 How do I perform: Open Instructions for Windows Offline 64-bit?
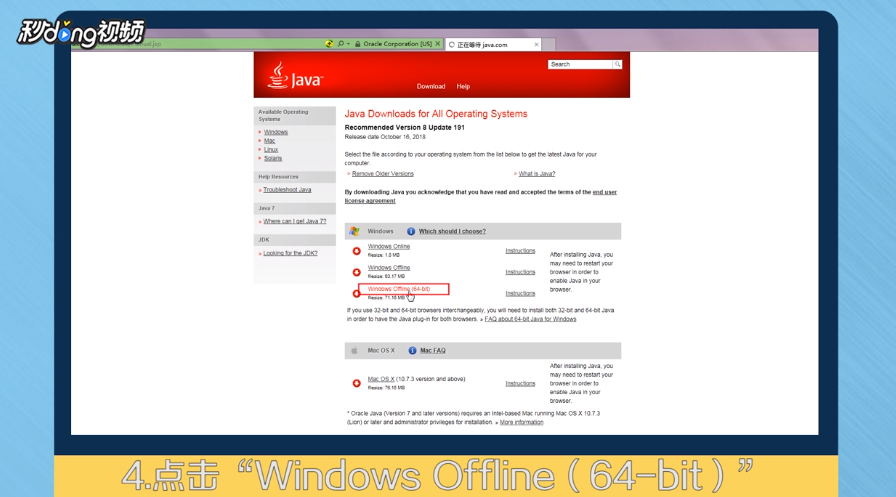tap(520, 294)
